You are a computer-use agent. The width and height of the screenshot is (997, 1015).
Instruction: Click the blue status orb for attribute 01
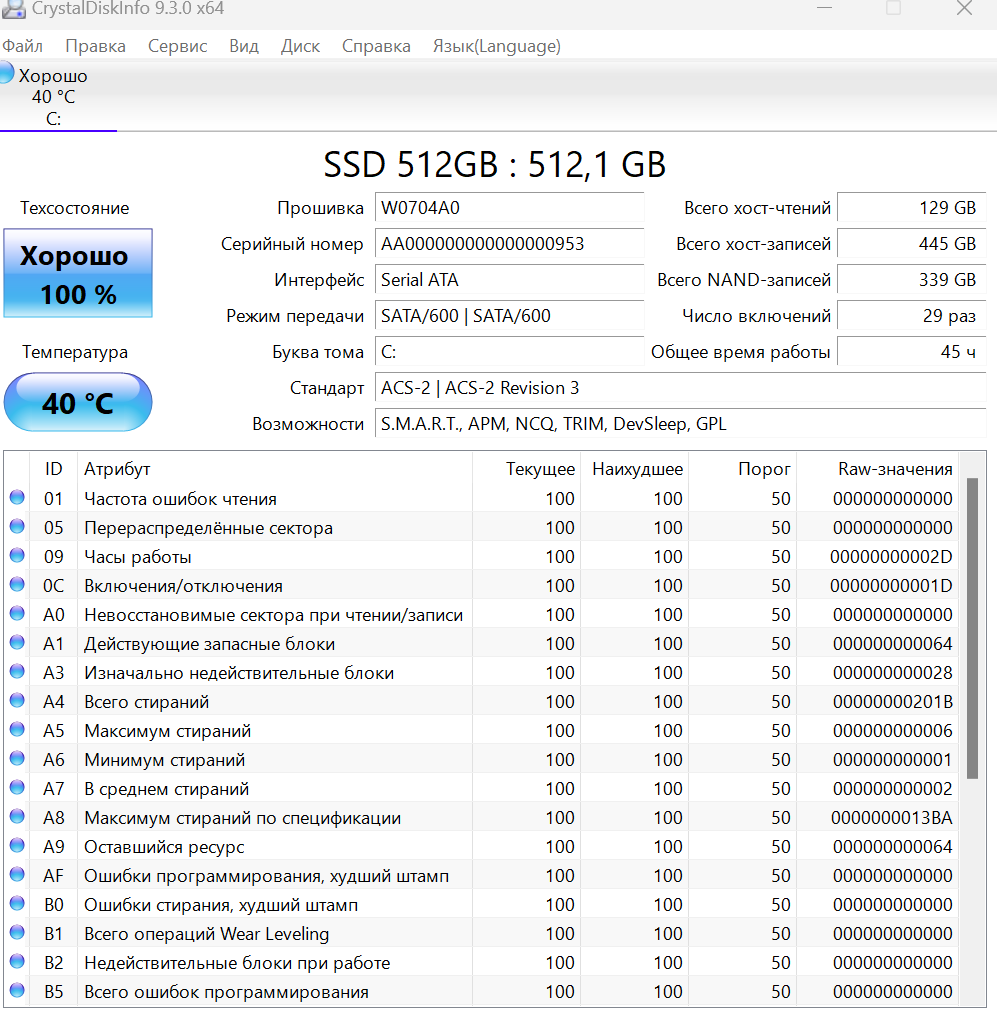17,498
